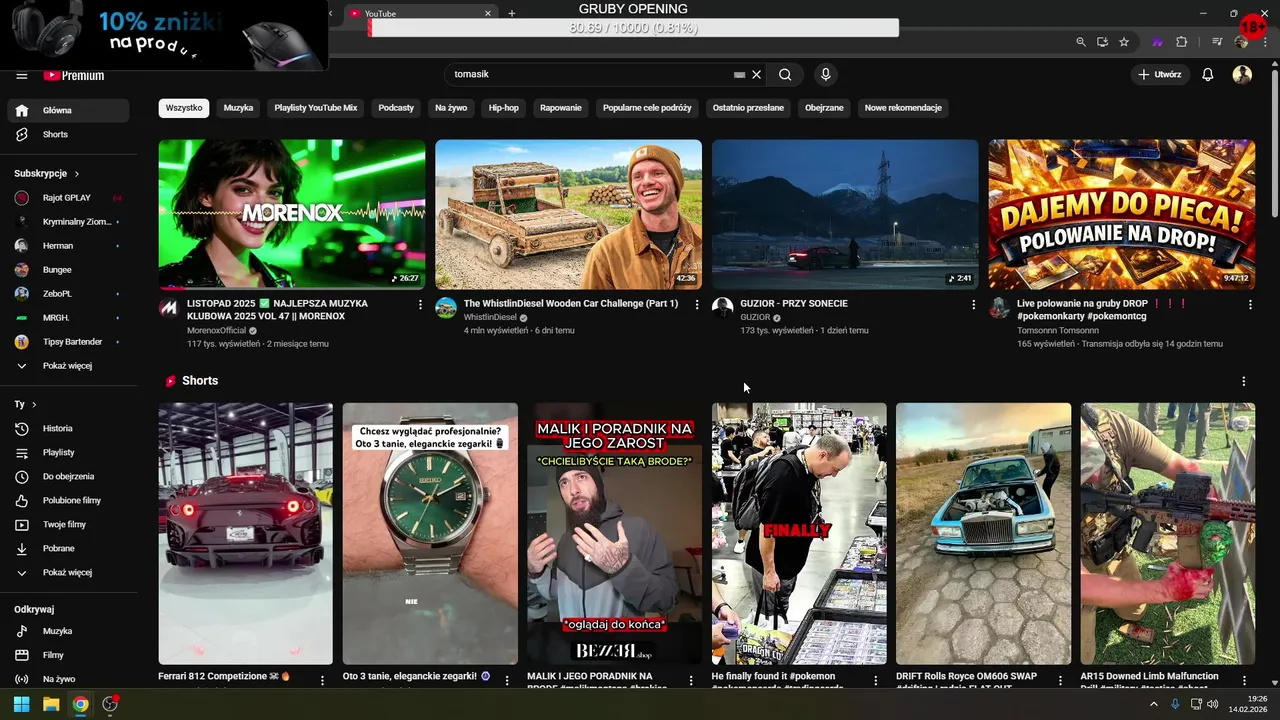Open Polubione filmy in the sidebar

(x=68, y=501)
